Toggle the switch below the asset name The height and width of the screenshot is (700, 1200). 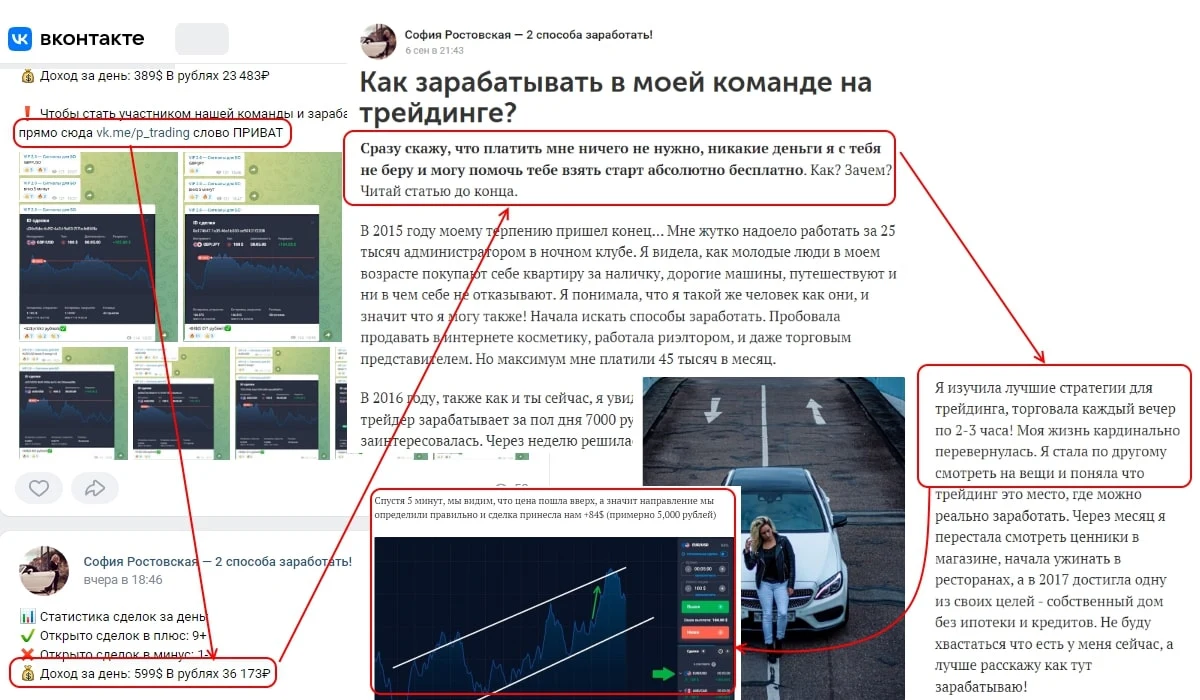pos(724,554)
